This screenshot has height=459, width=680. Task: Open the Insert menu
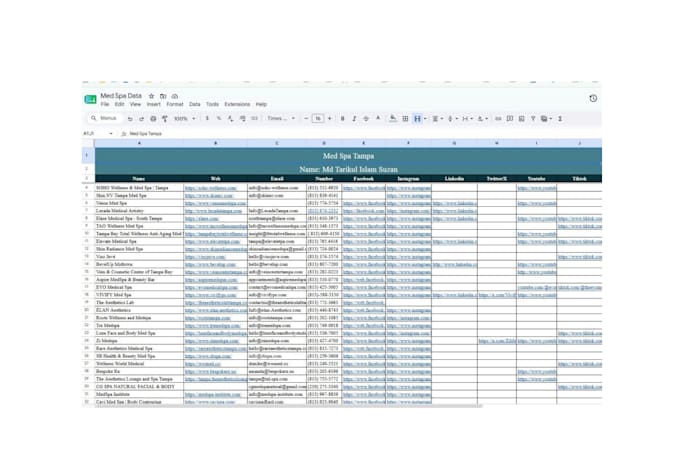154,105
